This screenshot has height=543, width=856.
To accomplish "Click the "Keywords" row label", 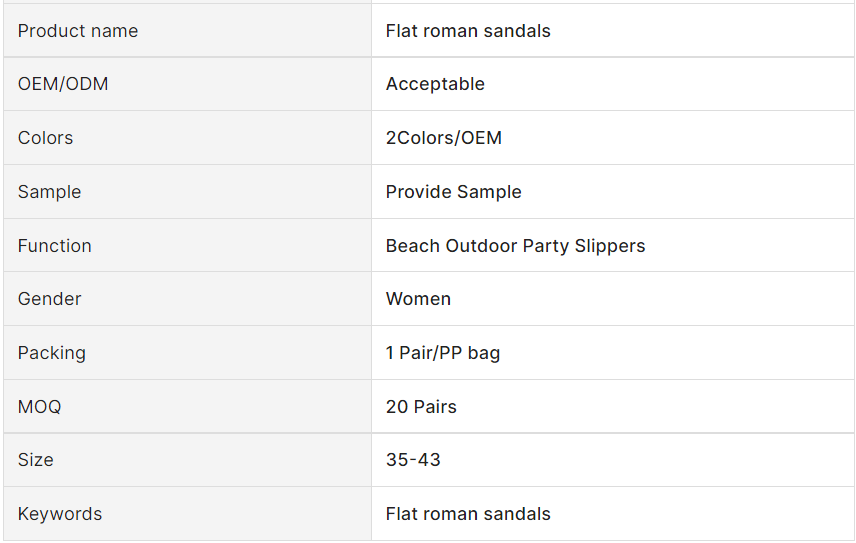I will 60,514.
